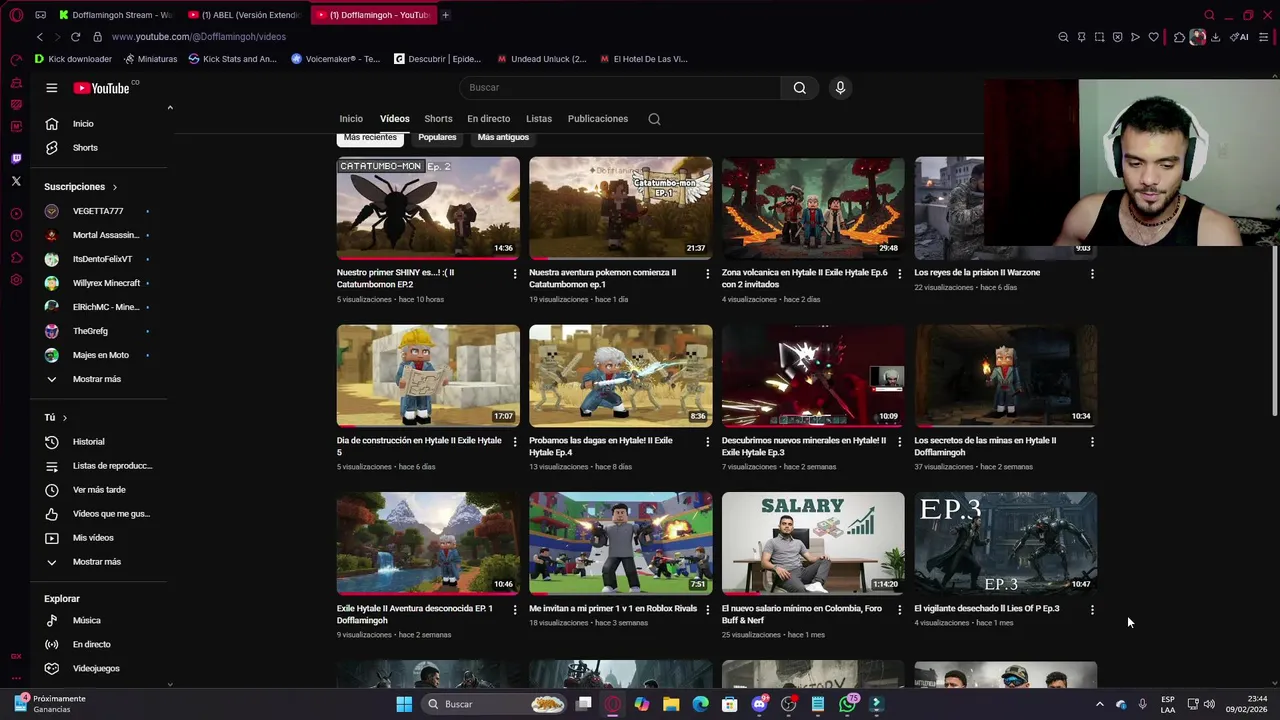Viewport: 1280px width, 720px height.
Task: Open Shorts in the left sidebar
Action: [x=100, y=148]
